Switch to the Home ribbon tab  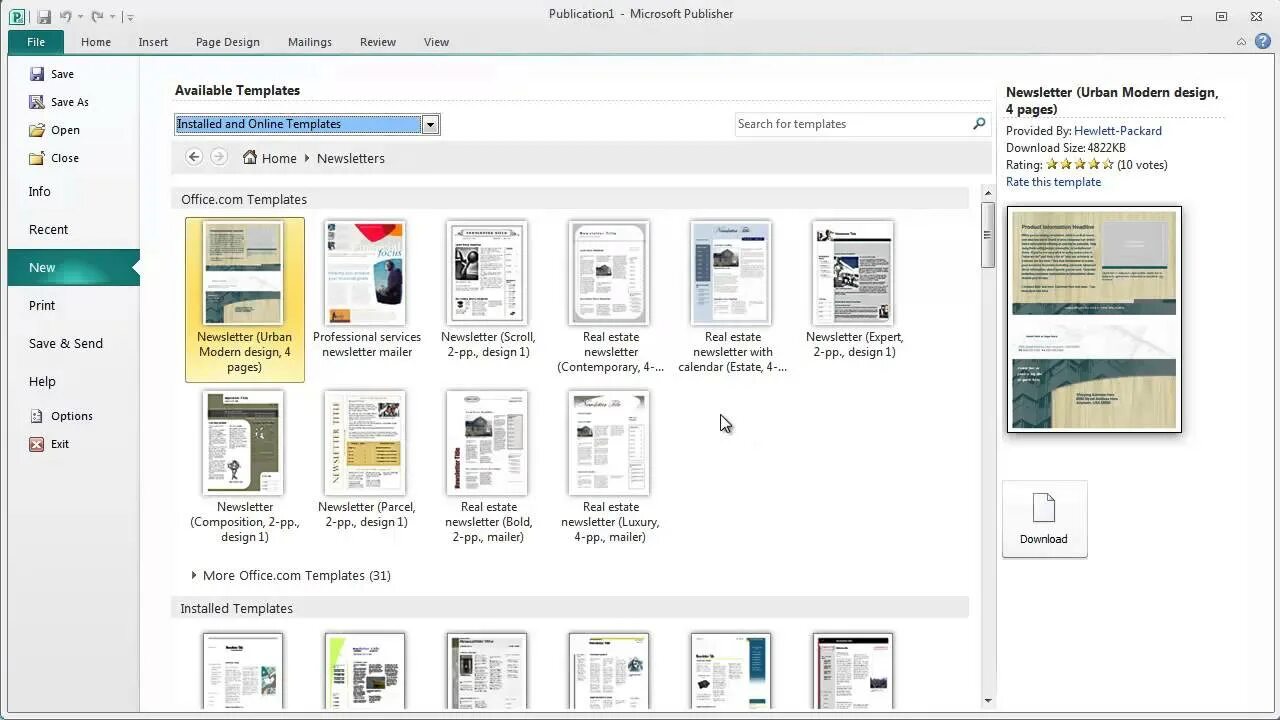click(x=96, y=42)
